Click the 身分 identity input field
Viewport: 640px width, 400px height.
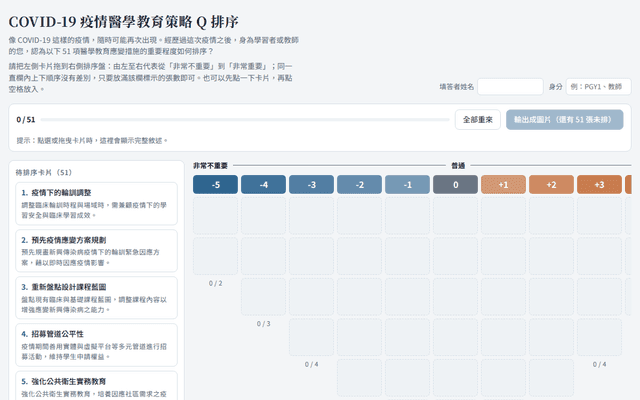[598, 87]
